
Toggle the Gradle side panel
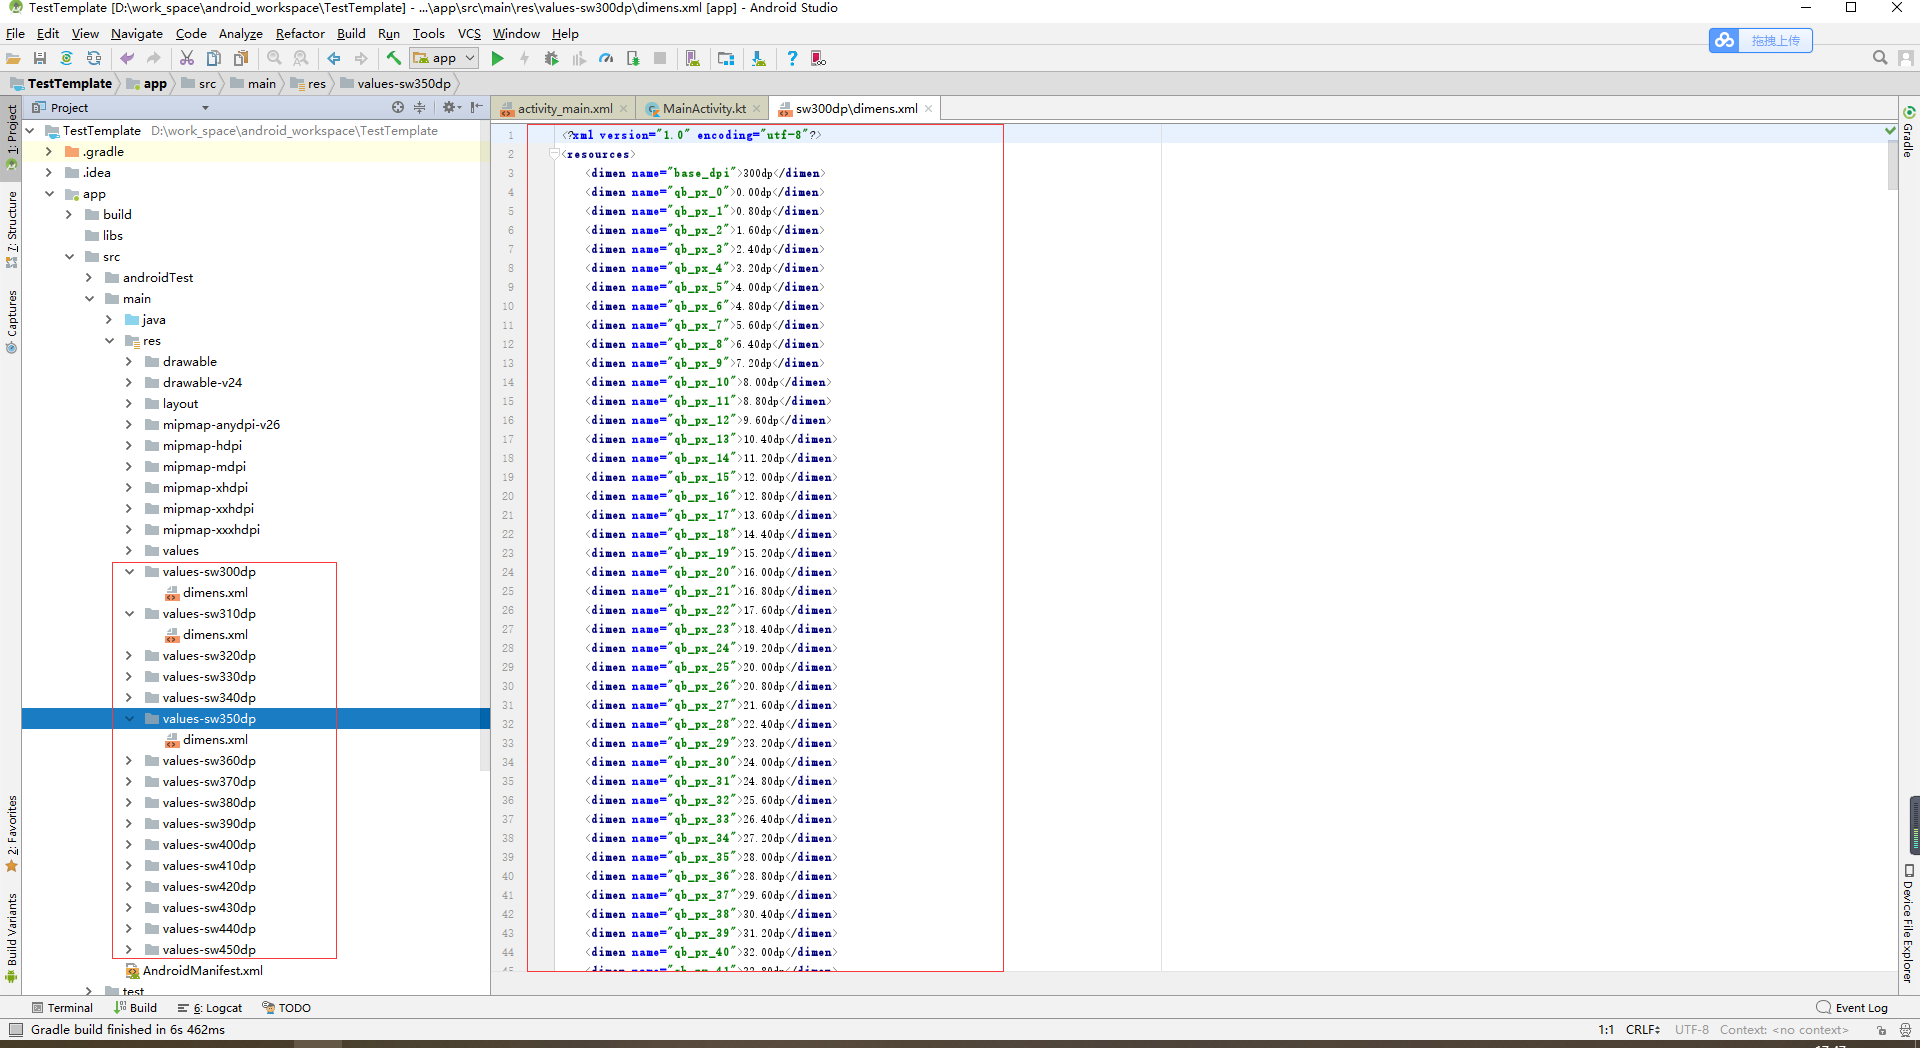pyautogui.click(x=1909, y=132)
